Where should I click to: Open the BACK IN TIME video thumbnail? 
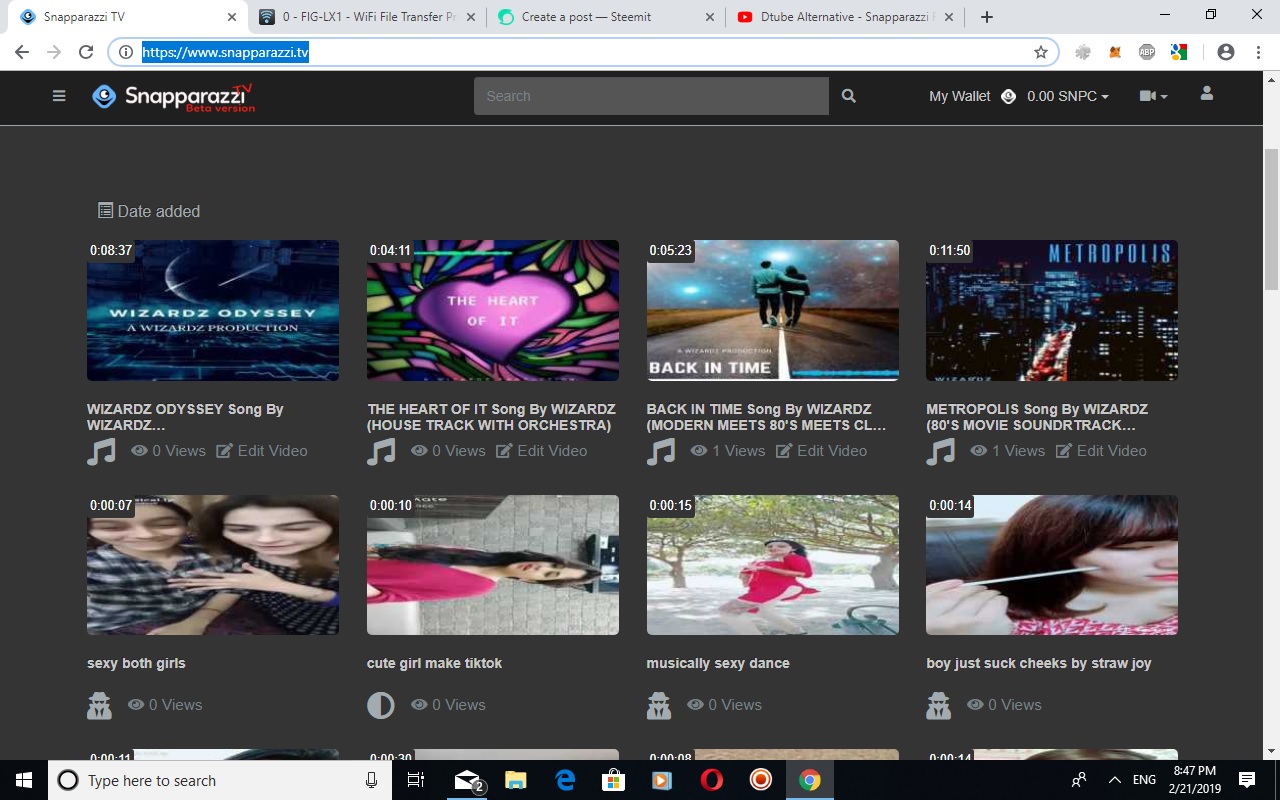(x=772, y=310)
